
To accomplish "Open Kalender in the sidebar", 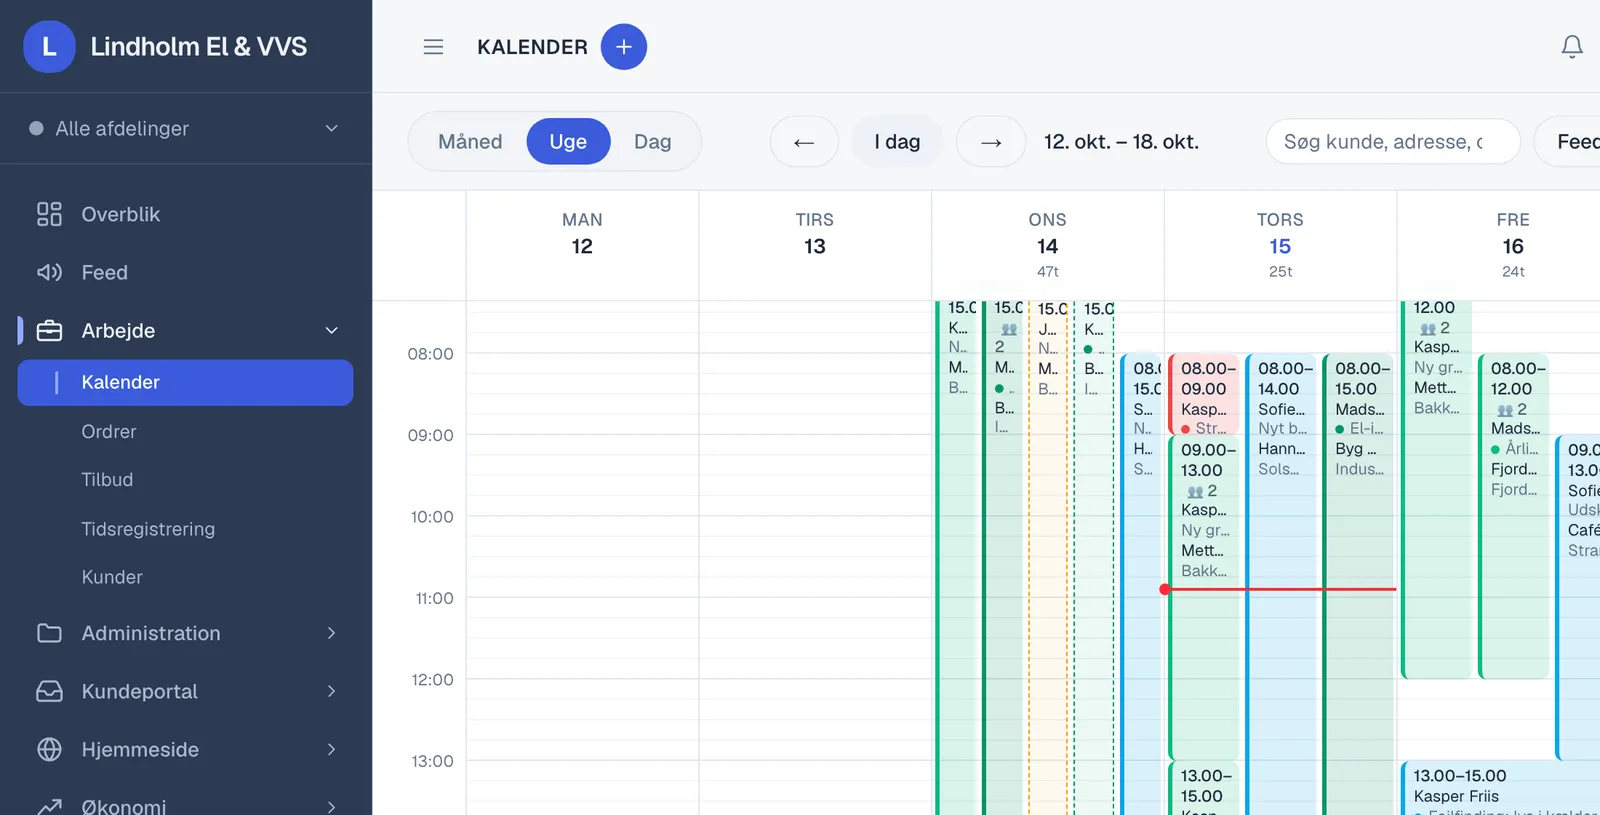I will pos(185,383).
